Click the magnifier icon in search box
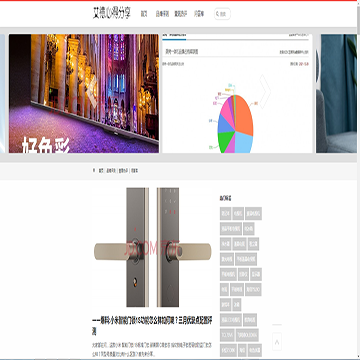 (x=218, y=14)
